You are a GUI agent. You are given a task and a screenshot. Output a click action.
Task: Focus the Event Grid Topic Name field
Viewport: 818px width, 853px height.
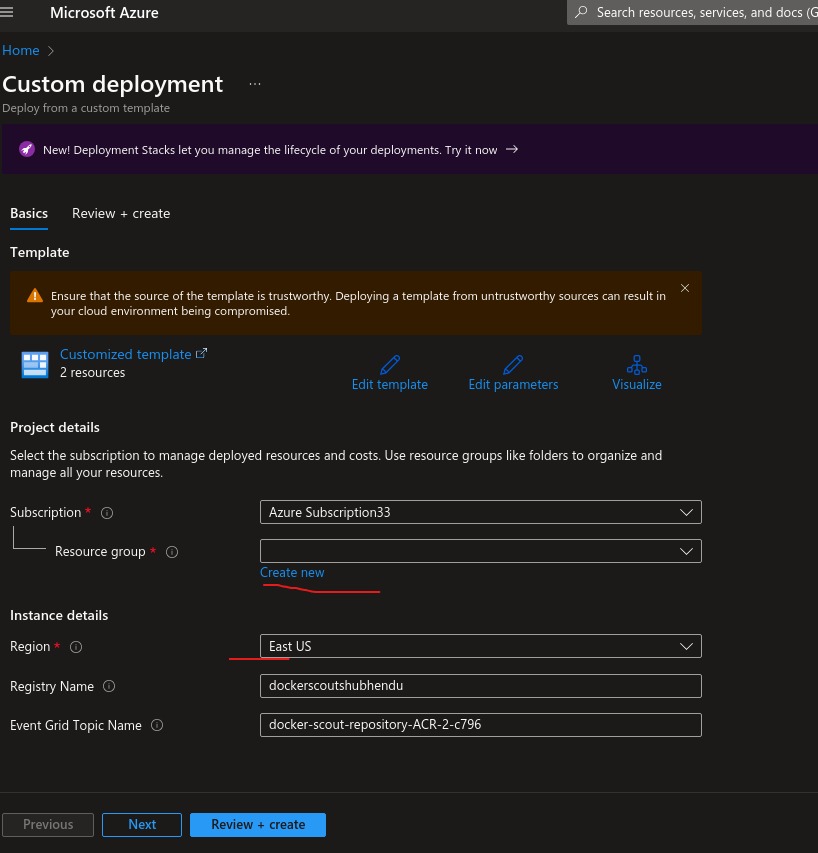point(481,725)
